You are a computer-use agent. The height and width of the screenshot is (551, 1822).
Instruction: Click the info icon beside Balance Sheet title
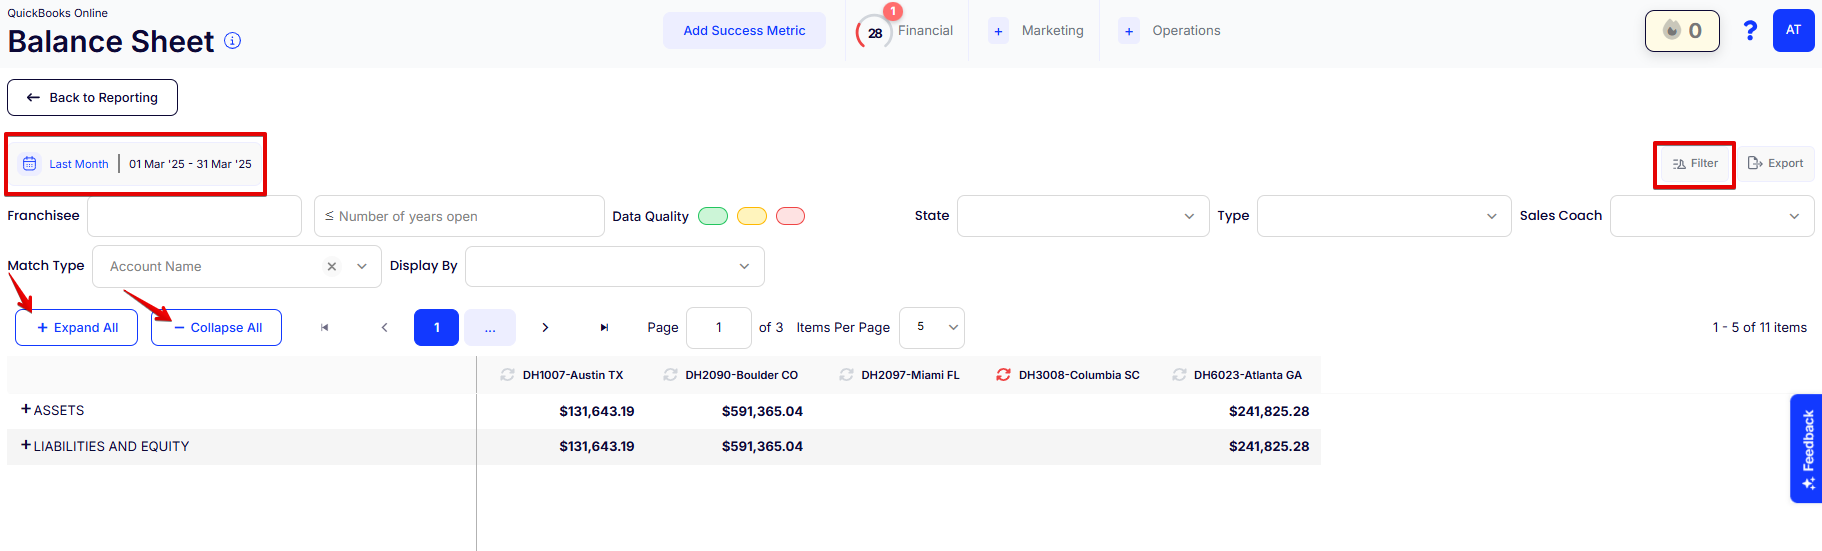(232, 41)
